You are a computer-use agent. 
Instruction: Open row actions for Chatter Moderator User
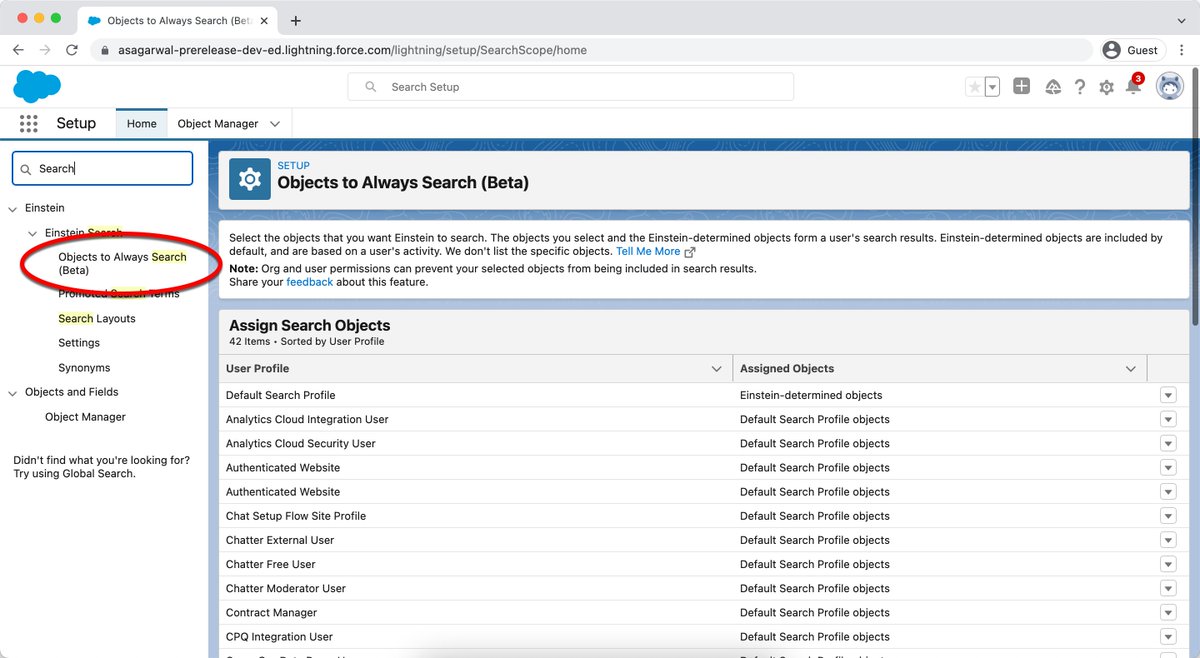point(1168,588)
